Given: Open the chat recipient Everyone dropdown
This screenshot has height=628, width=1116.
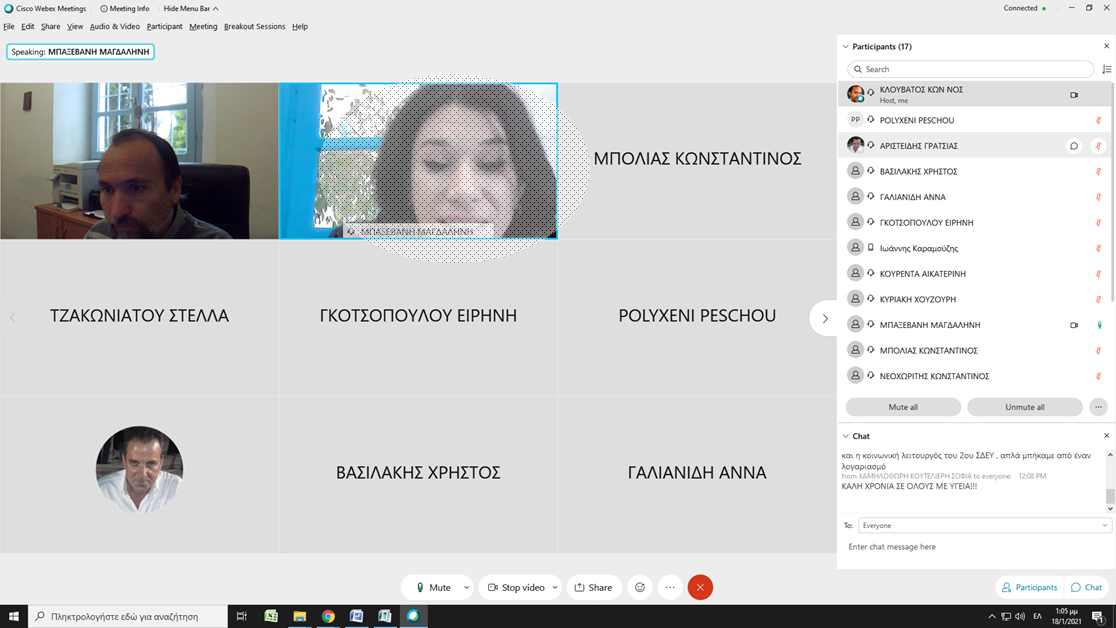Looking at the screenshot, I should 984,525.
